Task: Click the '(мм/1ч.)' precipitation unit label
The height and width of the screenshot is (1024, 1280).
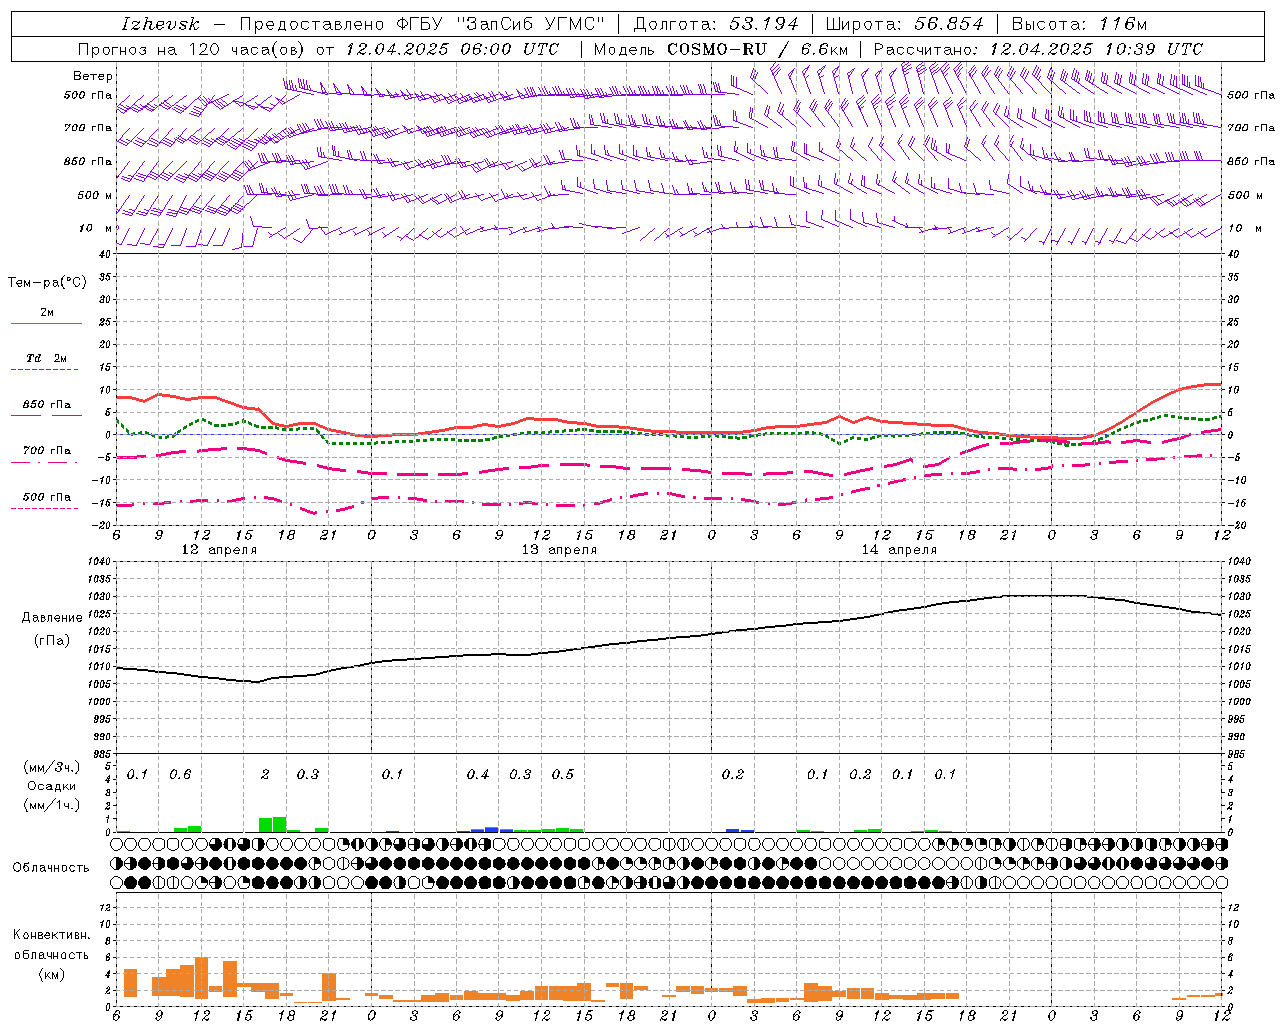Action: pyautogui.click(x=51, y=804)
